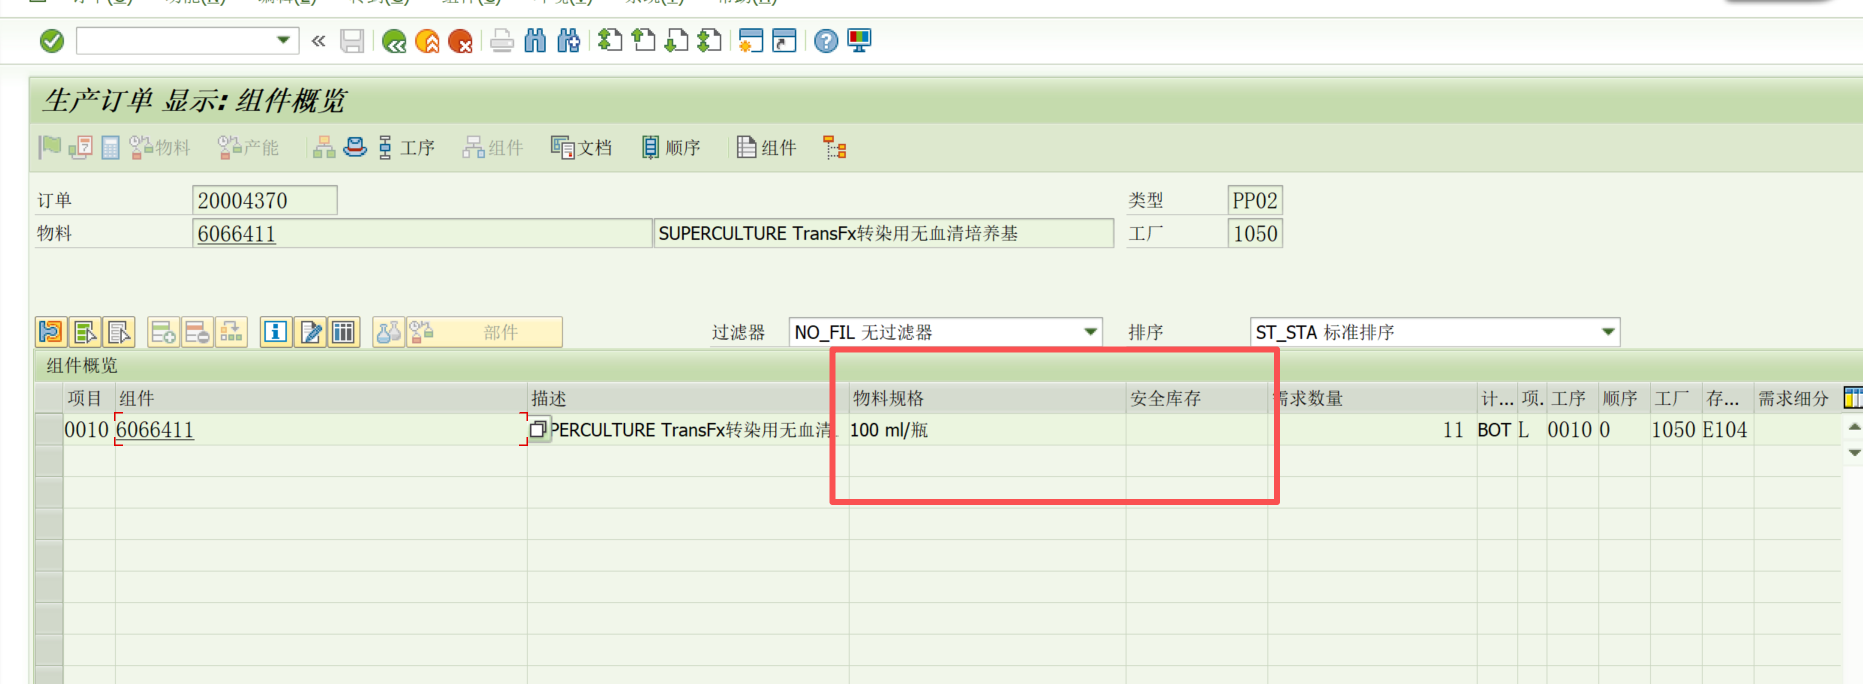Open the blue Help question mark icon

point(826,41)
